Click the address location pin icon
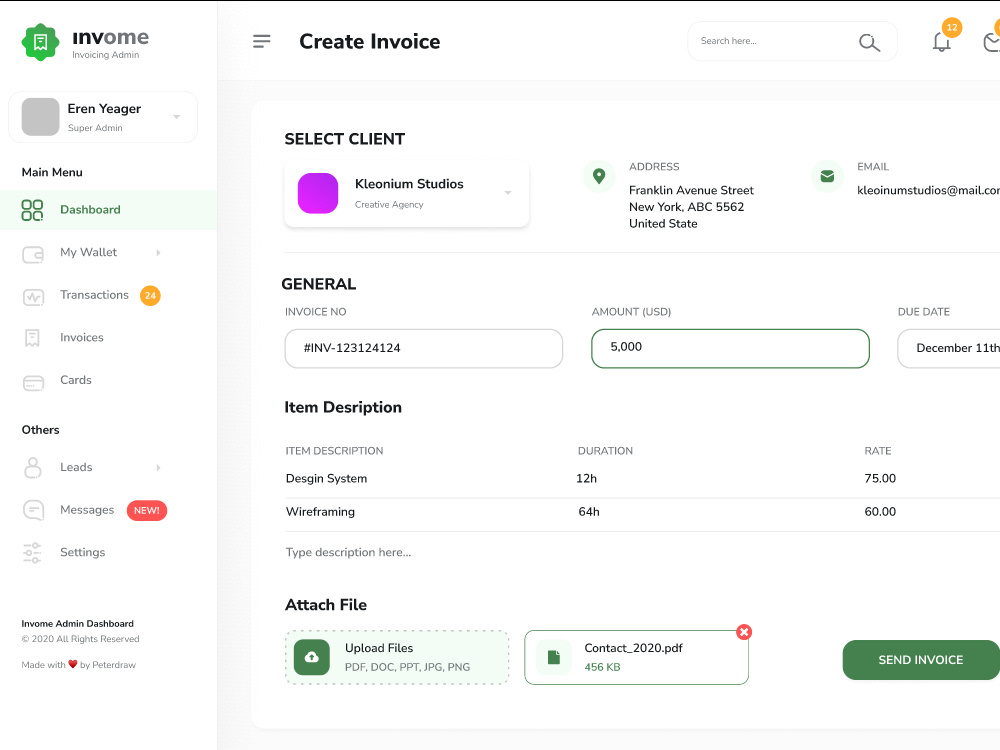Image resolution: width=1000 pixels, height=750 pixels. [x=599, y=176]
